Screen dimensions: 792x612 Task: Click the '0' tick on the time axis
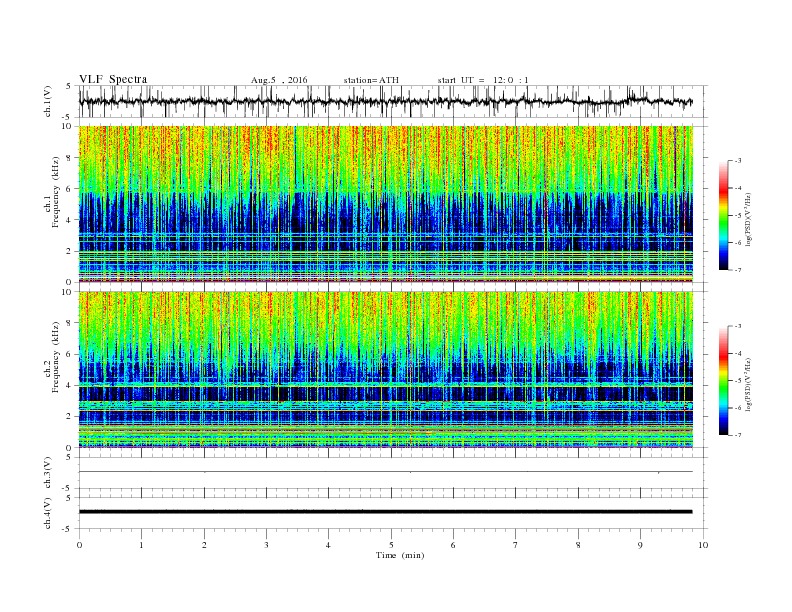(79, 545)
